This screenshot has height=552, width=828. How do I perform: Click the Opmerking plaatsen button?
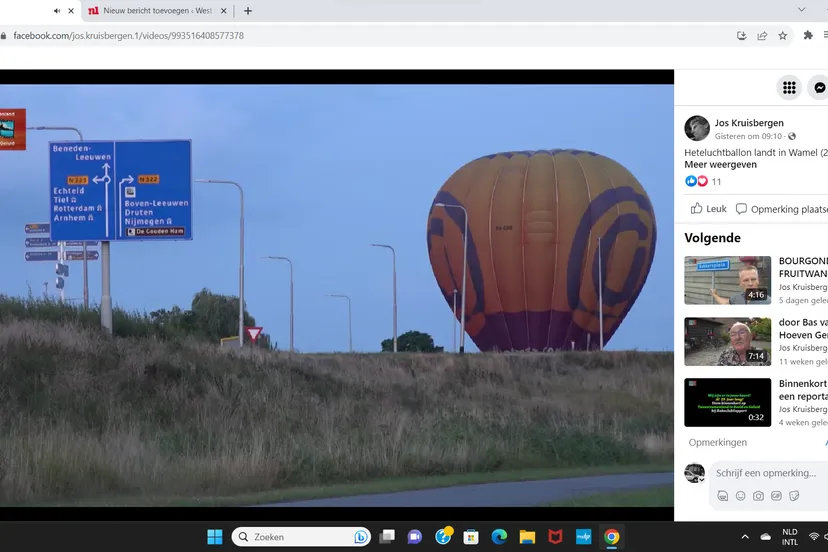click(x=782, y=209)
